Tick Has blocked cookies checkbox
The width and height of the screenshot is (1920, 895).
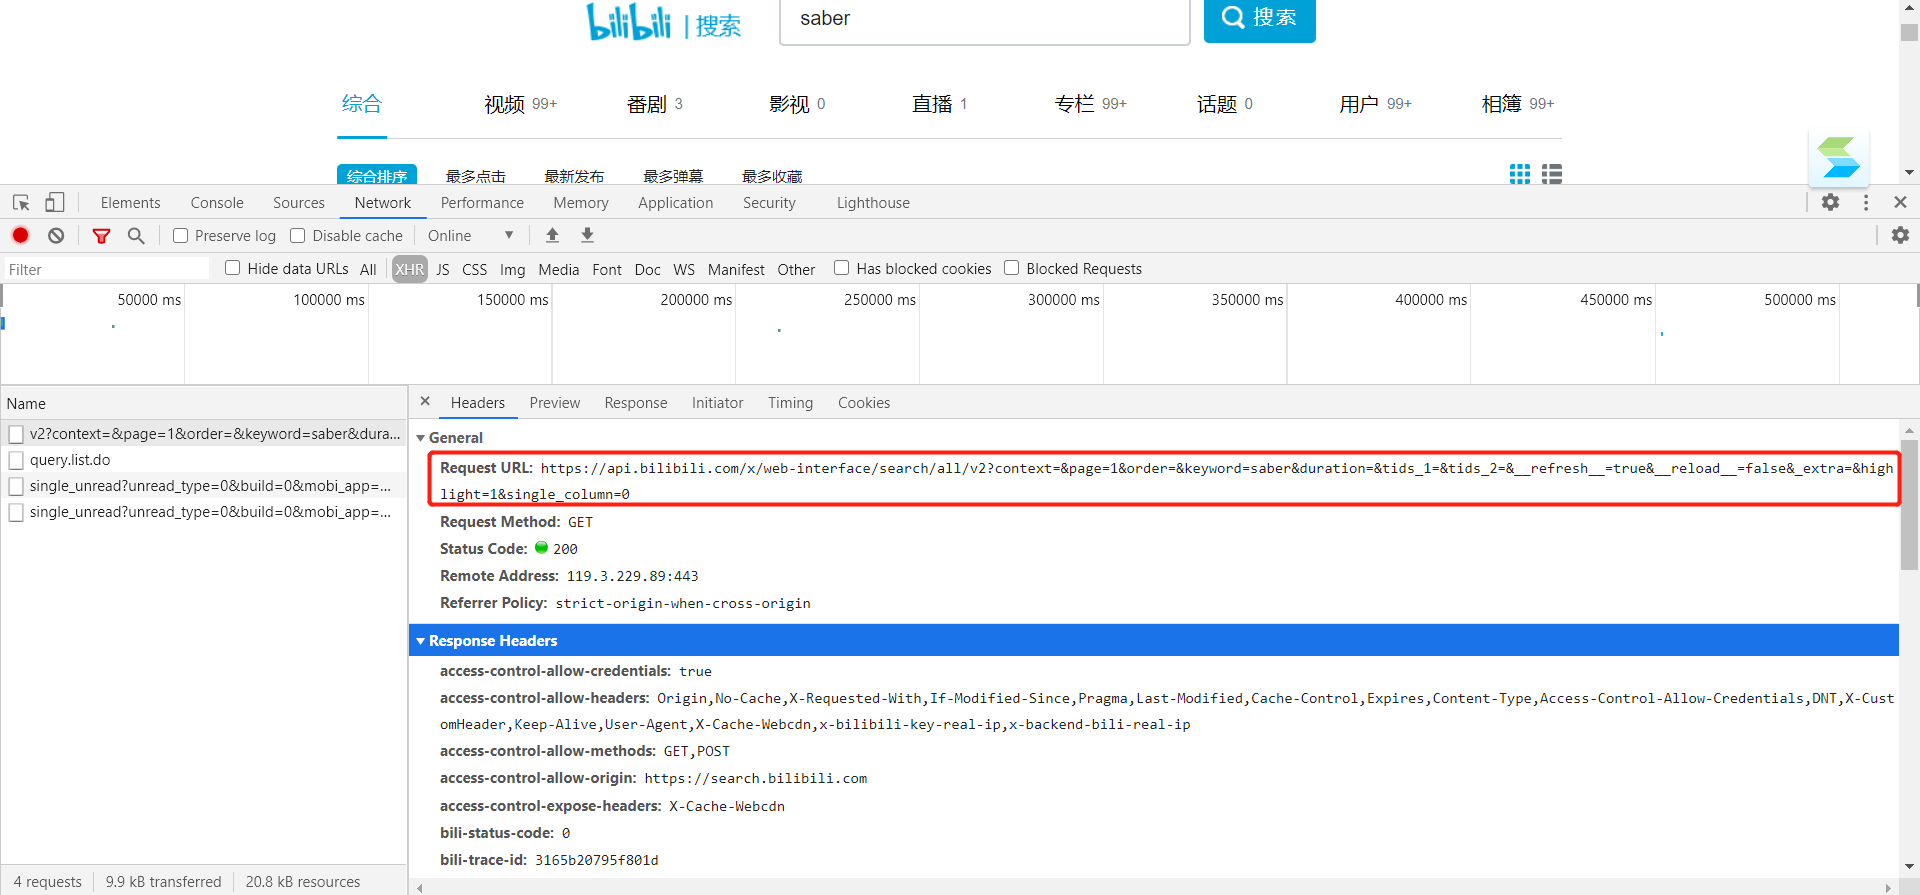[x=842, y=268]
